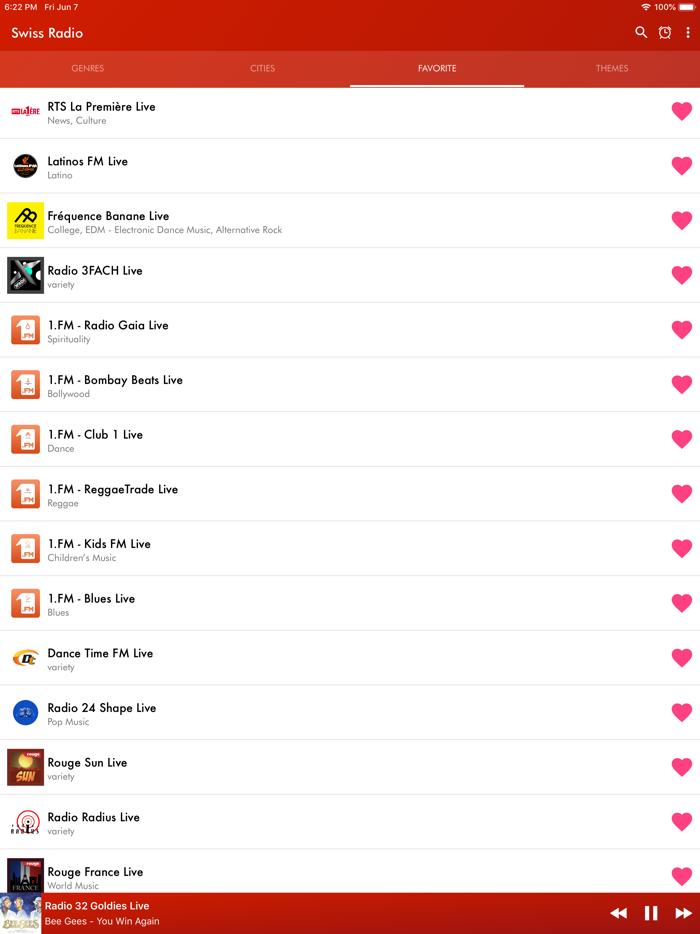Go to previous station with rewind
The image size is (700, 934).
[x=618, y=913]
